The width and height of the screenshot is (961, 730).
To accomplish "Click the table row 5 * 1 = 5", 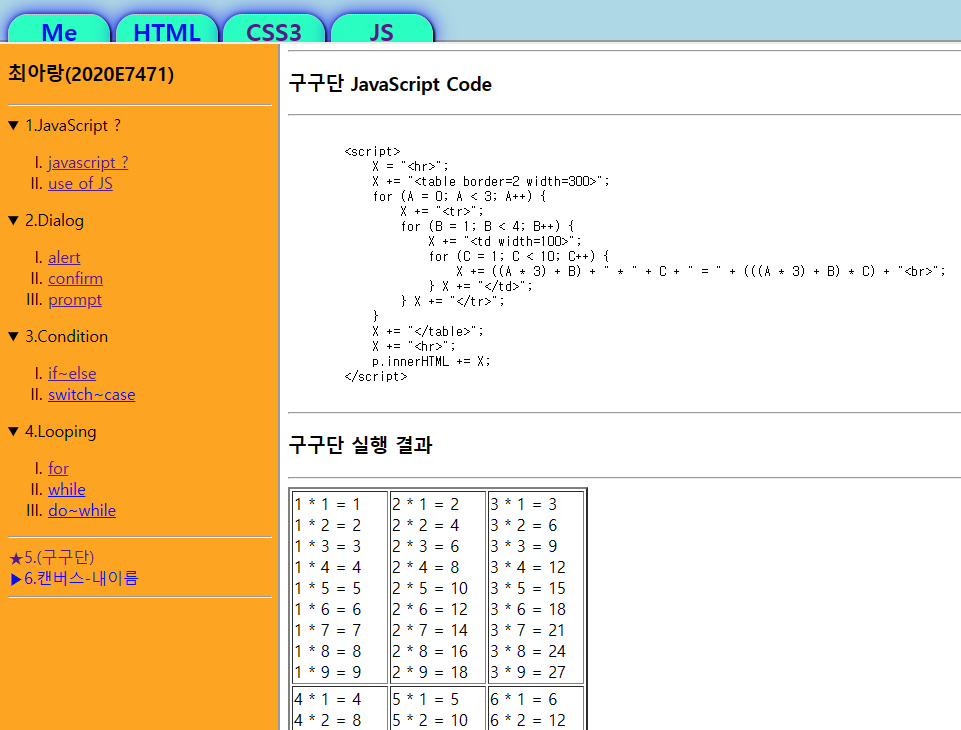I will point(426,699).
